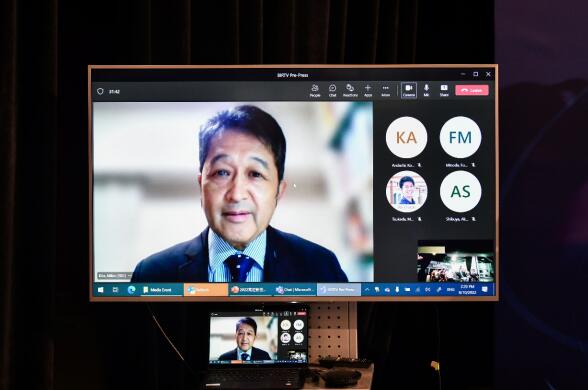
Task: Toggle the Camera on or off
Action: coord(409,90)
